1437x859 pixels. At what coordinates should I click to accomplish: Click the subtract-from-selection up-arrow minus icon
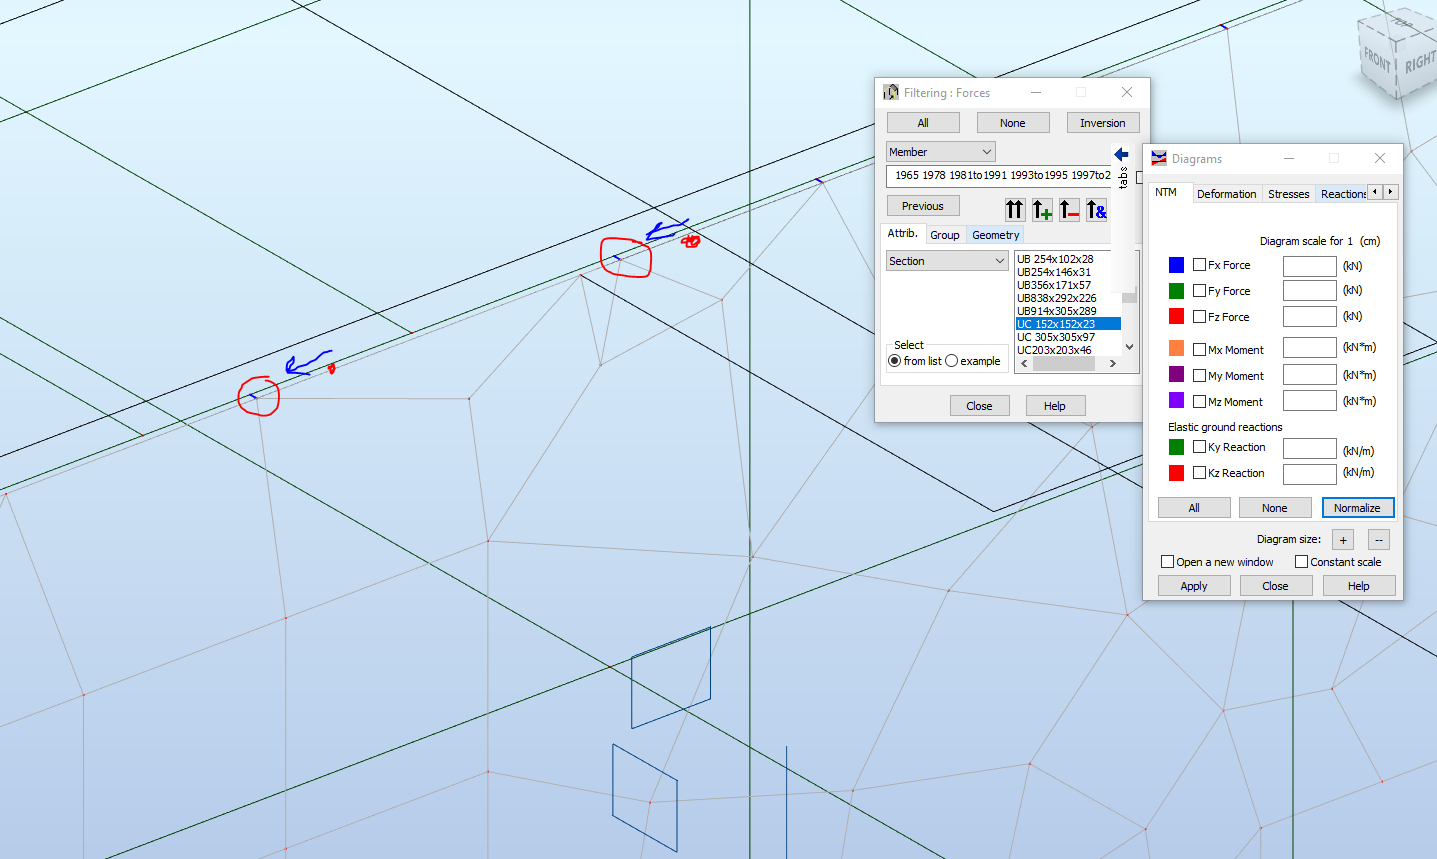[1069, 210]
